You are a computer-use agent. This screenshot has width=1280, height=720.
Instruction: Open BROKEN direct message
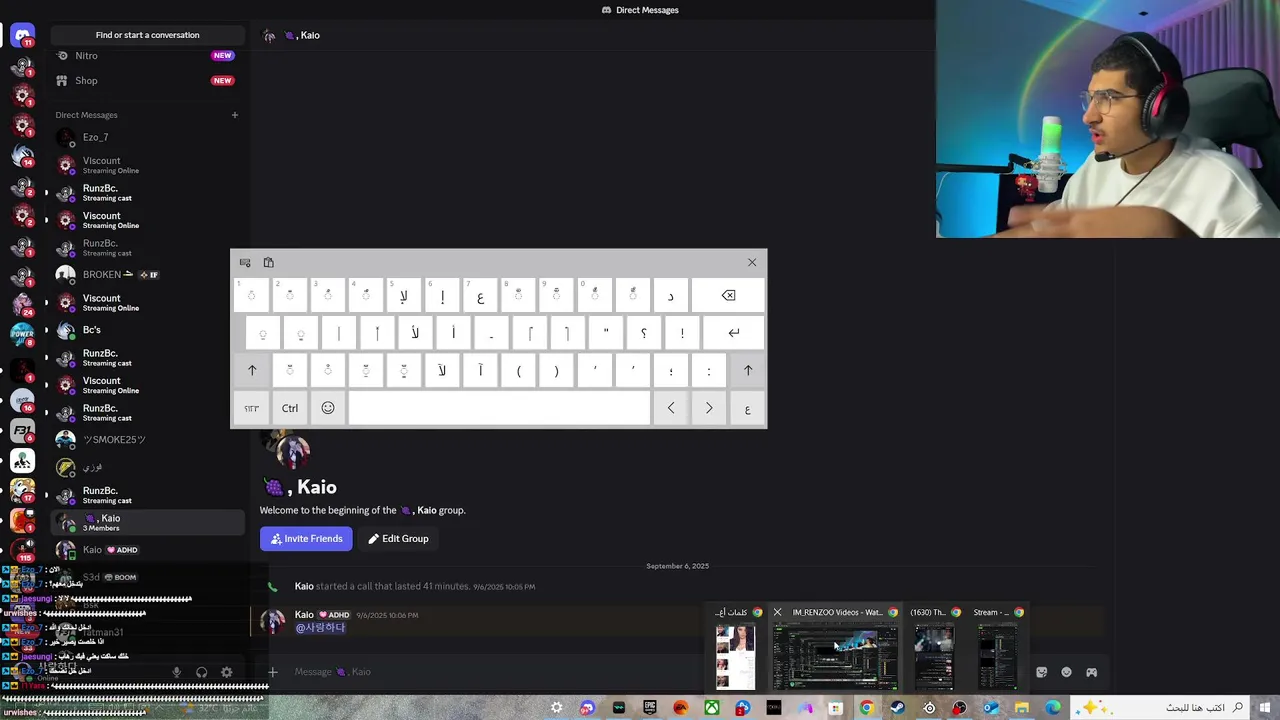(147, 274)
